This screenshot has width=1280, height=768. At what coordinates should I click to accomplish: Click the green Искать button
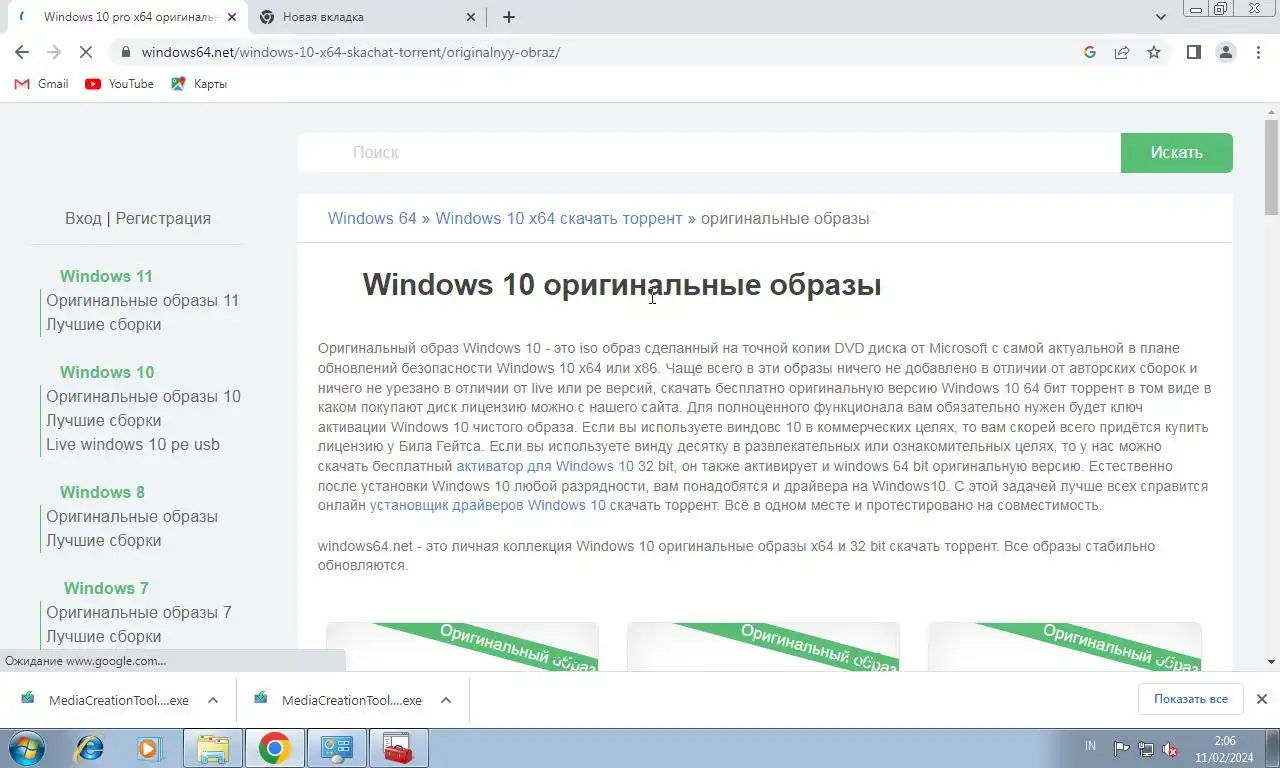[1176, 153]
